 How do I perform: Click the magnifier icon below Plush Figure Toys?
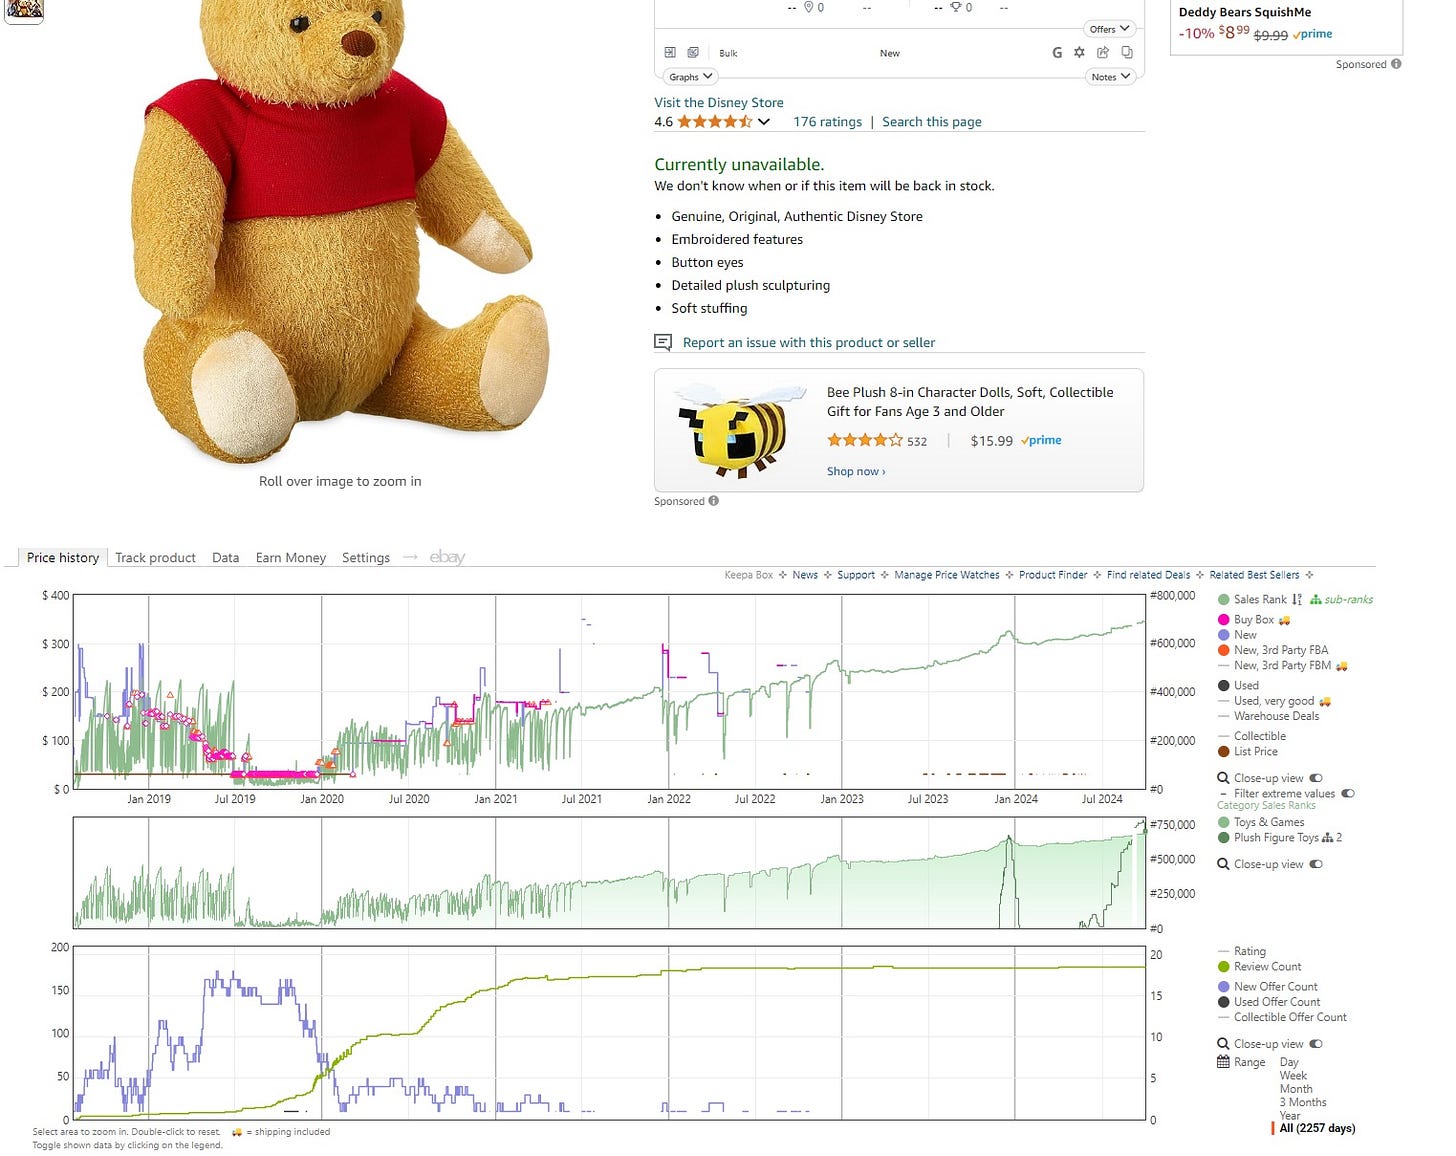click(x=1223, y=864)
